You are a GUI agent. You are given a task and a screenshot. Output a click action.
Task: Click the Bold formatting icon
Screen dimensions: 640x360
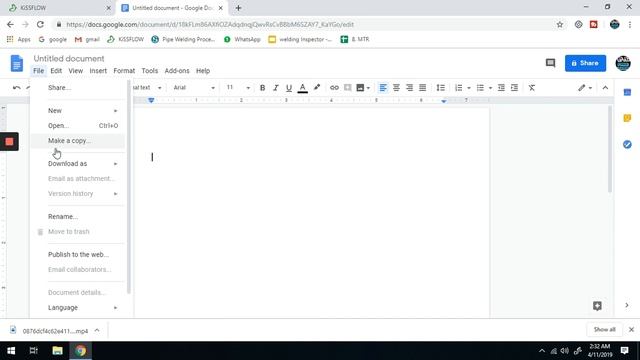click(x=262, y=88)
